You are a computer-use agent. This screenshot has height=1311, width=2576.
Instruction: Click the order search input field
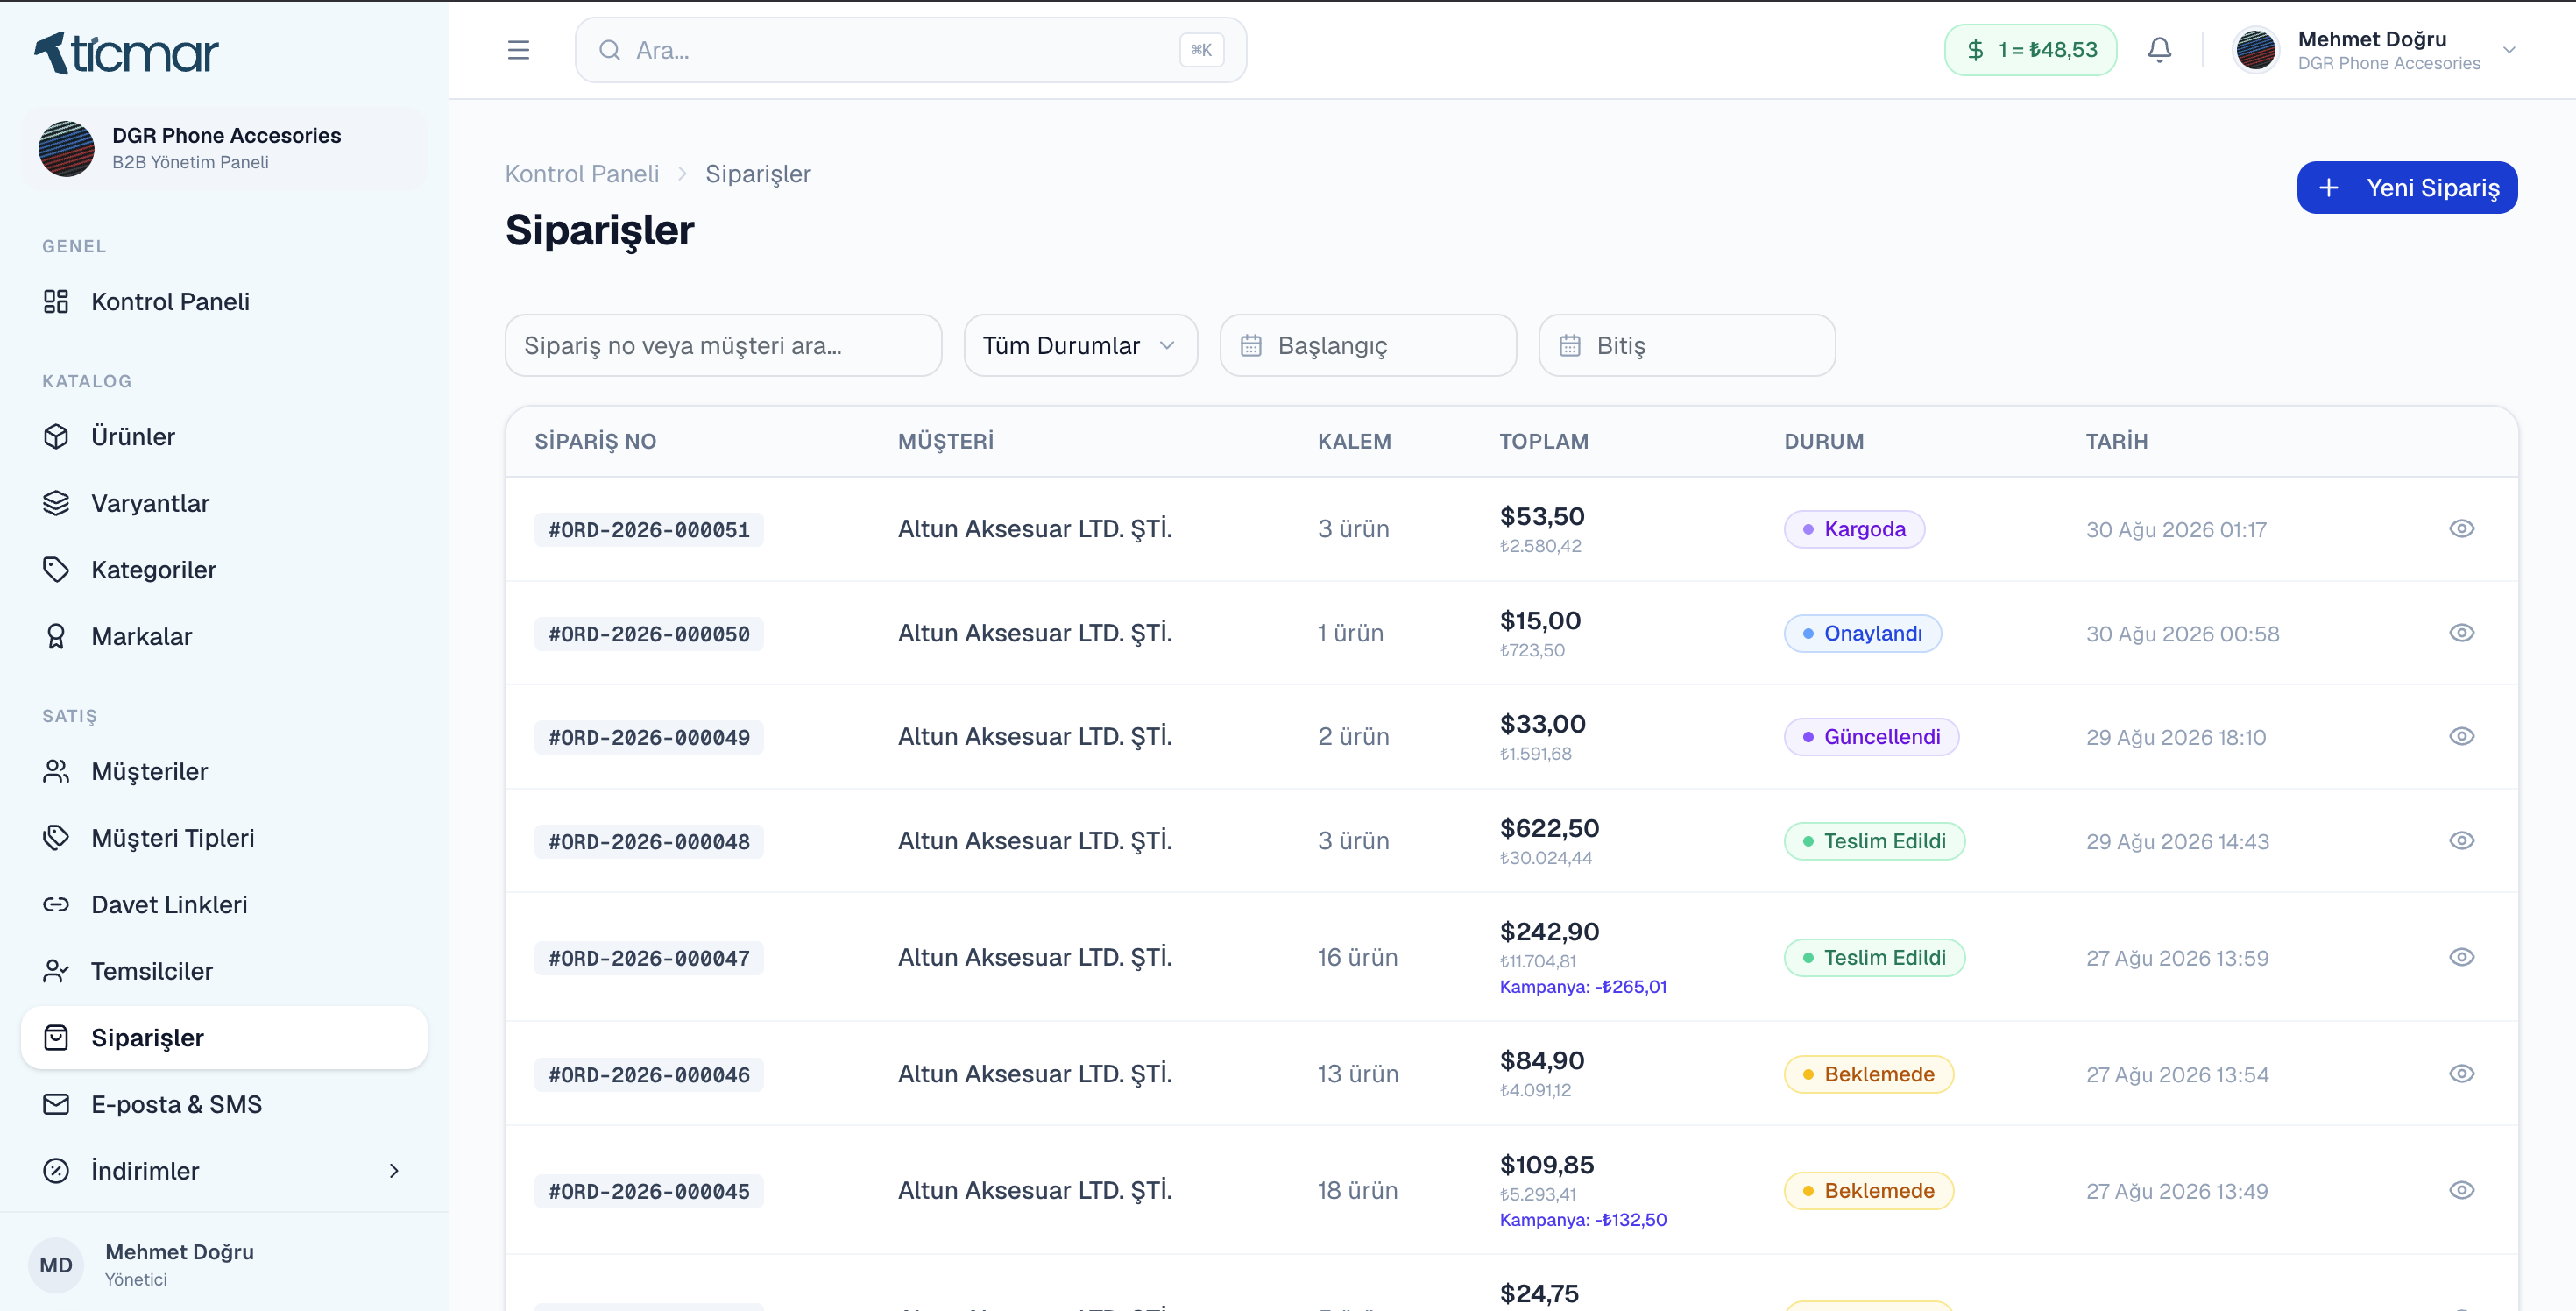[723, 346]
